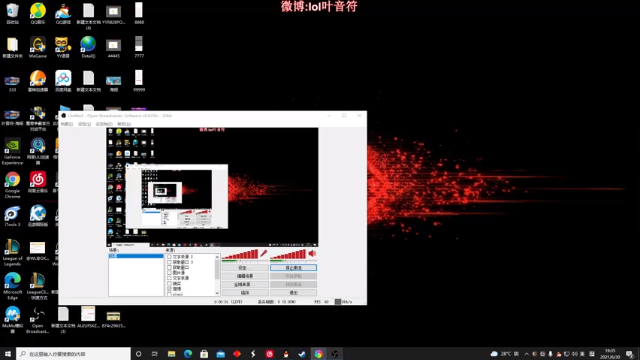Image resolution: width=640 pixels, height=360 pixels.
Task: Open the 设定(S) menu in OBS
Action: tap(84, 124)
